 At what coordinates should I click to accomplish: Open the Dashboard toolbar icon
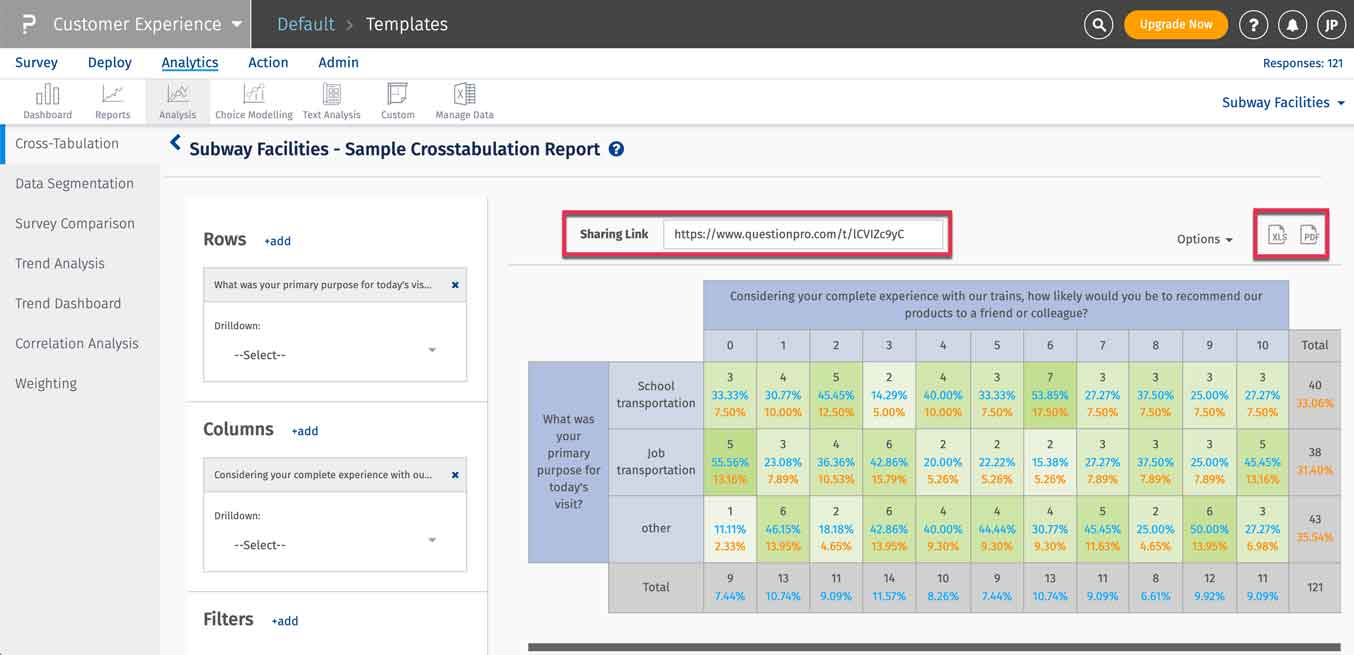[48, 102]
